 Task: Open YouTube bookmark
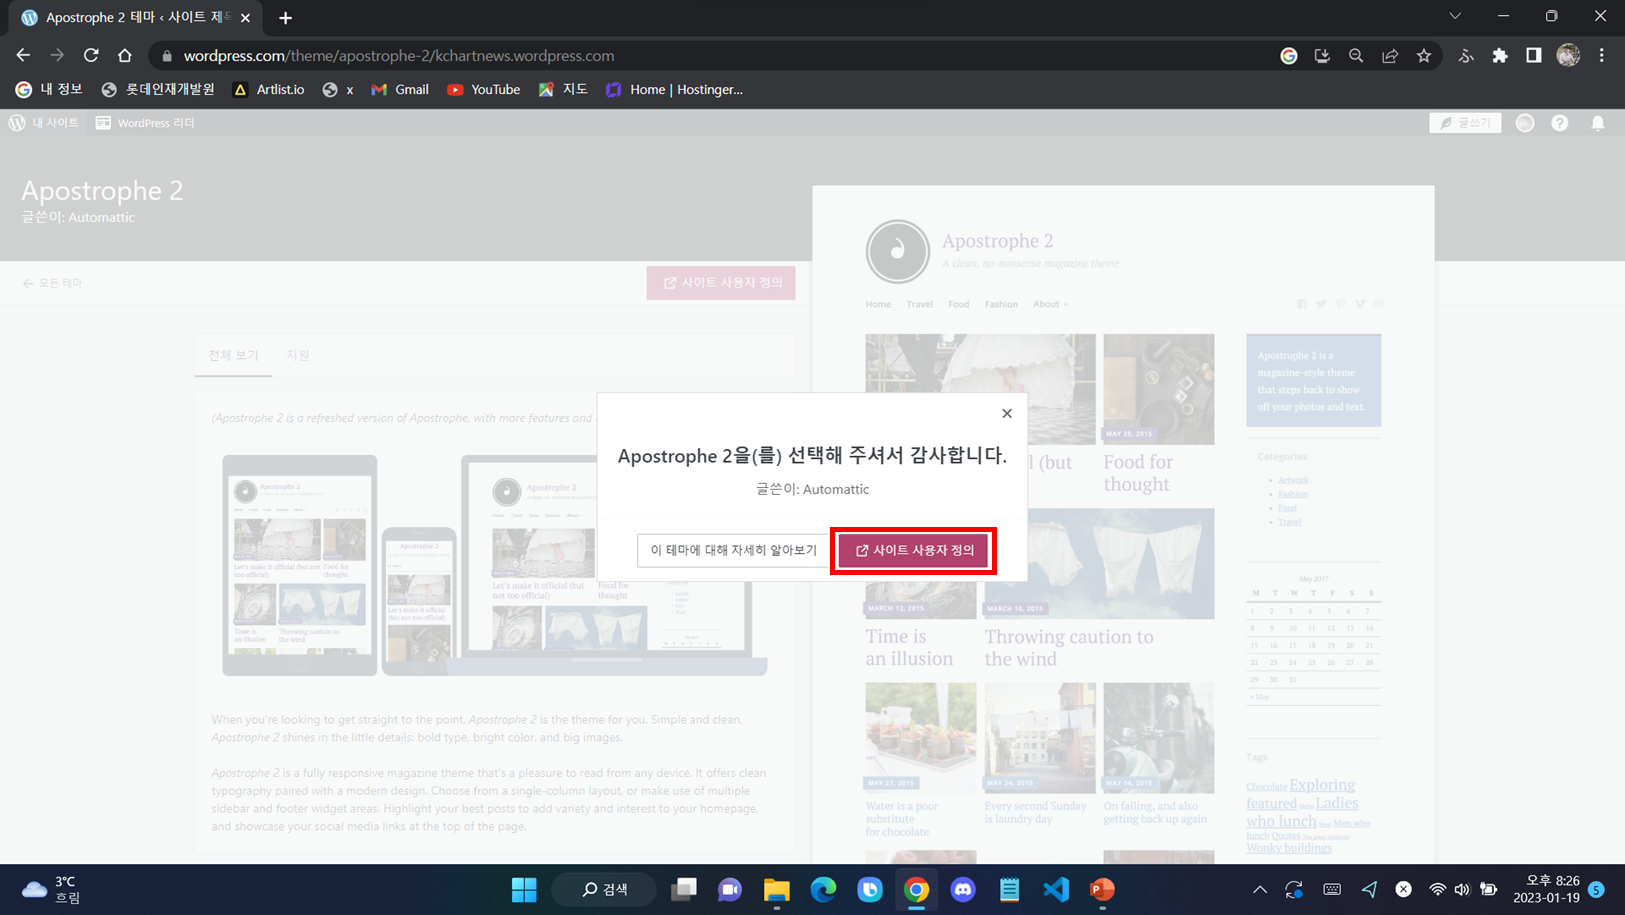coord(484,89)
